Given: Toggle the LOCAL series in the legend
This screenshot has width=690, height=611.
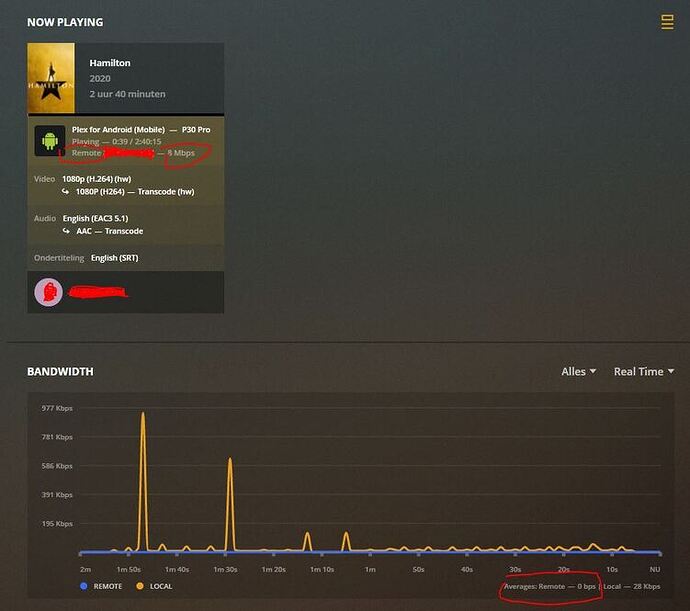Looking at the screenshot, I should click(x=154, y=586).
